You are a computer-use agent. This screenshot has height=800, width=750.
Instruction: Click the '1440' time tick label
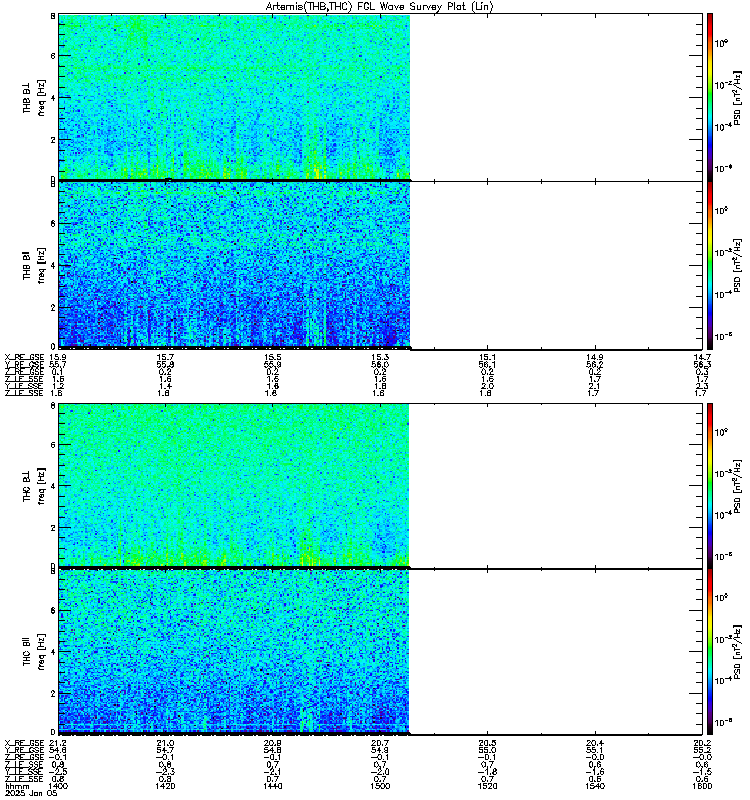tap(272, 786)
